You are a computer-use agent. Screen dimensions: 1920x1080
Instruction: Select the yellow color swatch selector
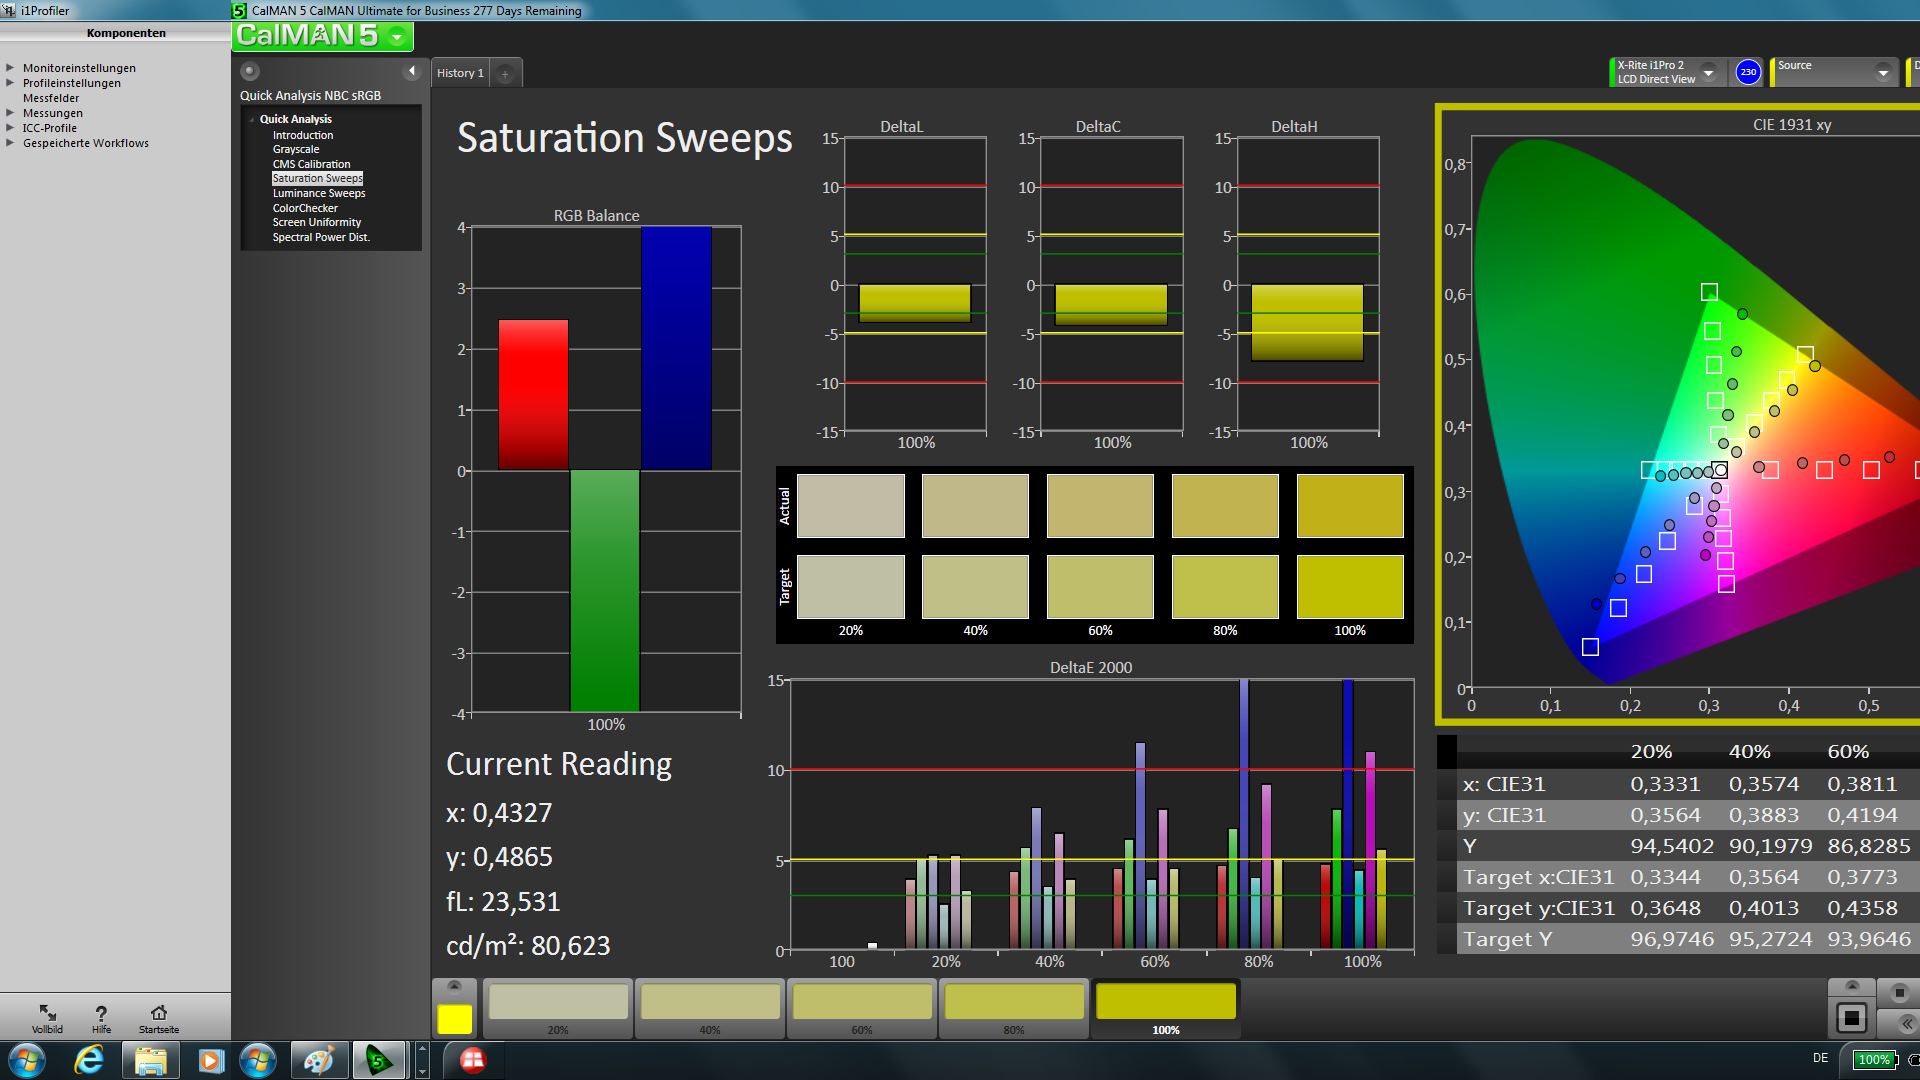pos(455,1018)
